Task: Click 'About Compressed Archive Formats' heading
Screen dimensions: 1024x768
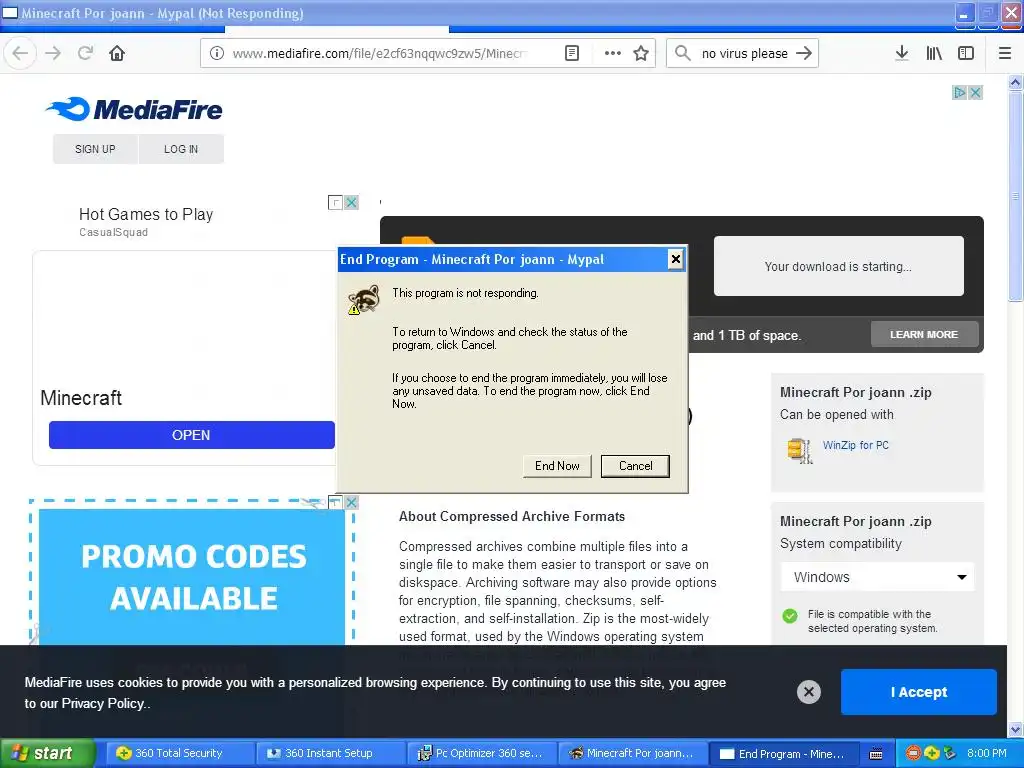Action: click(x=511, y=516)
